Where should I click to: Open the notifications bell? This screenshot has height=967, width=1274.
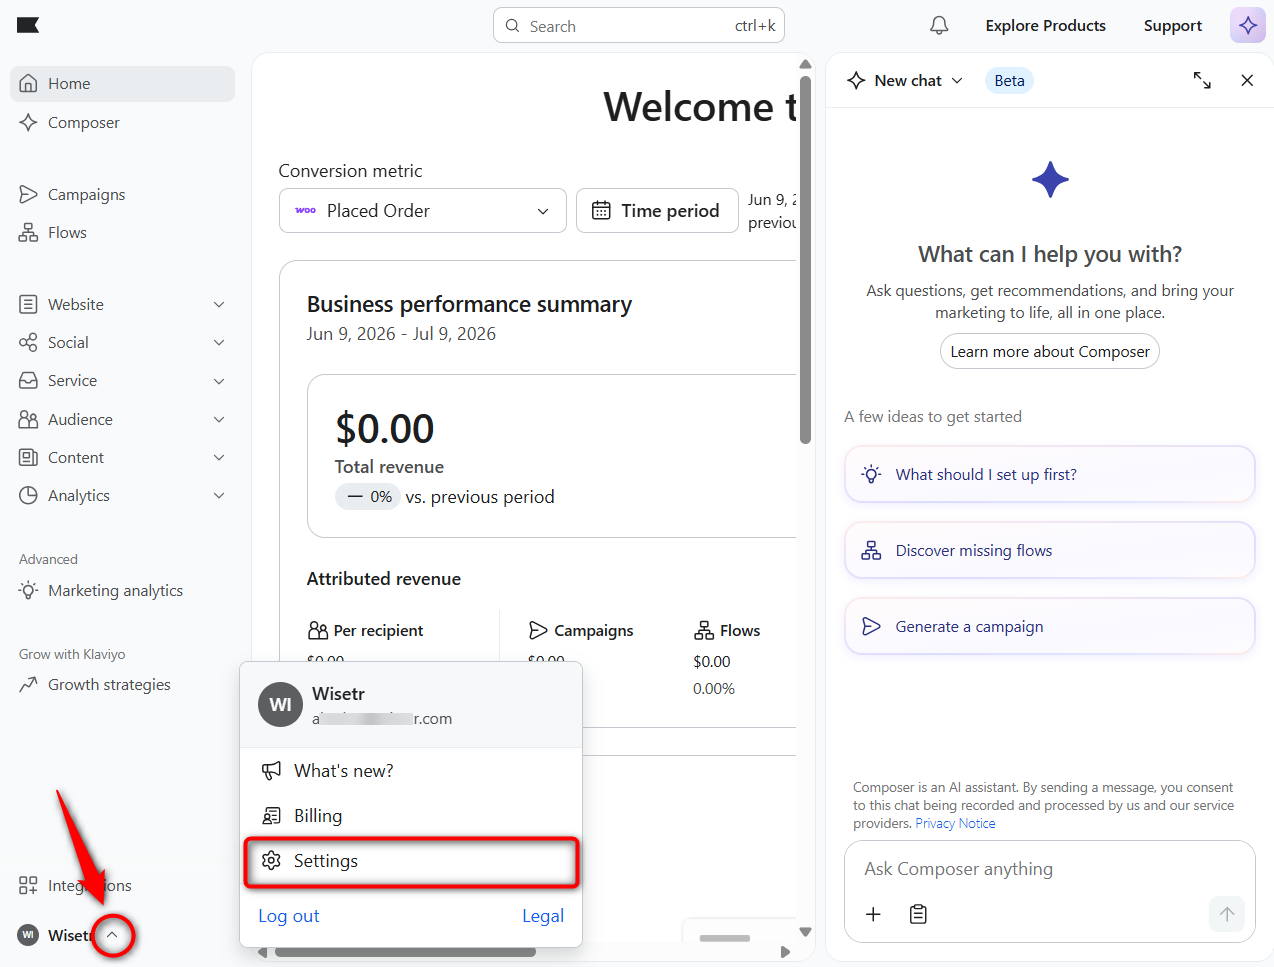(x=939, y=26)
